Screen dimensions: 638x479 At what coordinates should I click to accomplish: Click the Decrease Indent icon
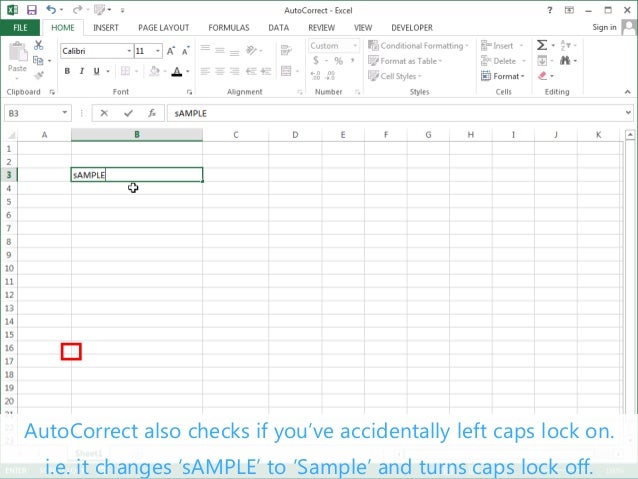click(251, 71)
